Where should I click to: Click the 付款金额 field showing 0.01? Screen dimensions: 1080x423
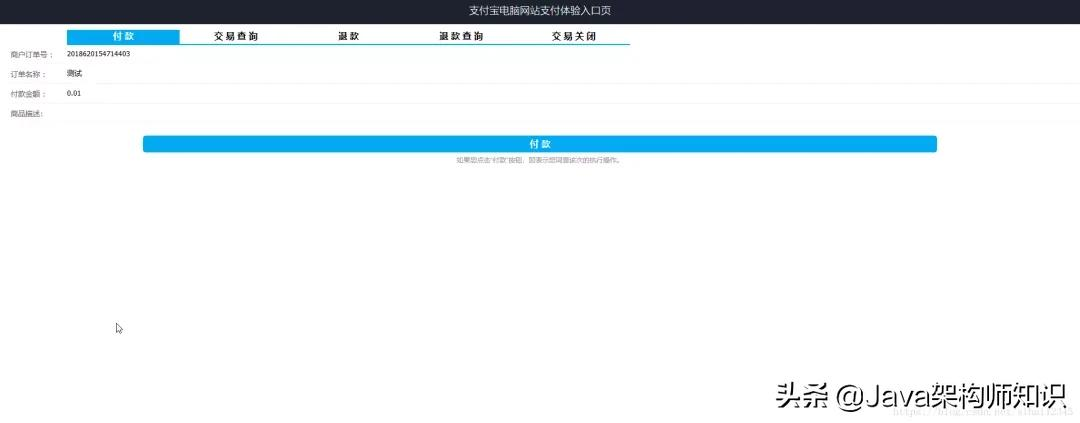(x=572, y=93)
